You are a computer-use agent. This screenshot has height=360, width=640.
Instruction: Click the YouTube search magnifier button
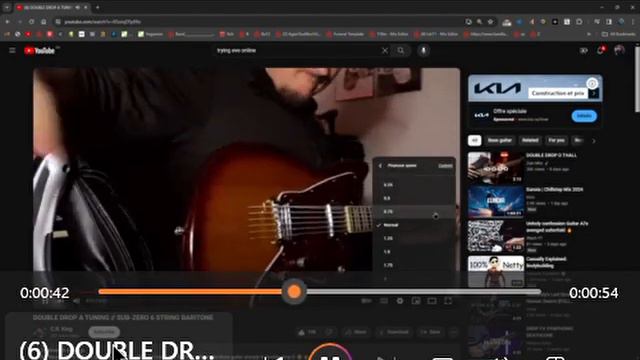coord(401,51)
